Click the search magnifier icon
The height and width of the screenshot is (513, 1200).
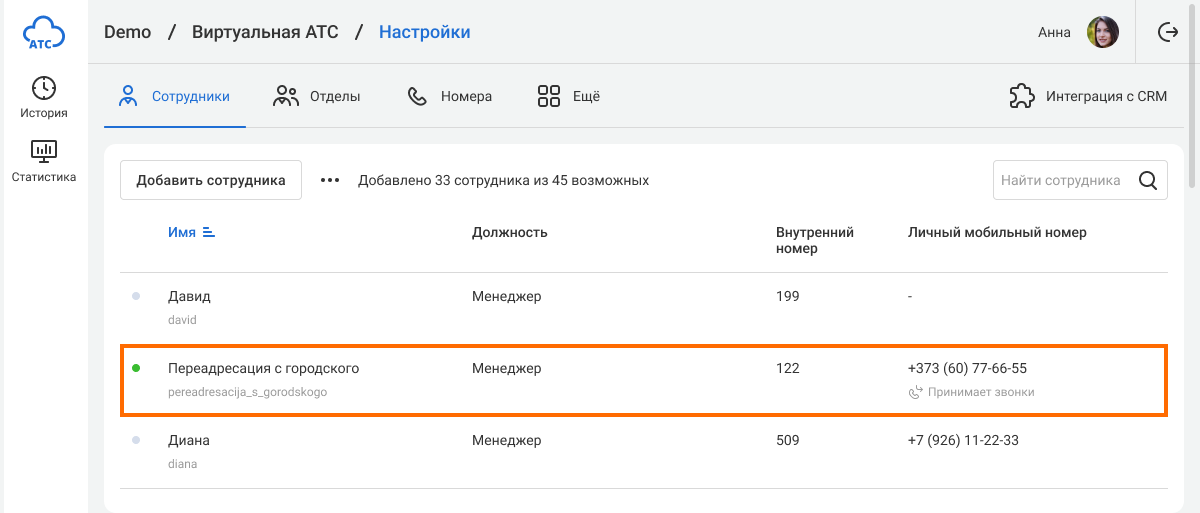coord(1147,181)
